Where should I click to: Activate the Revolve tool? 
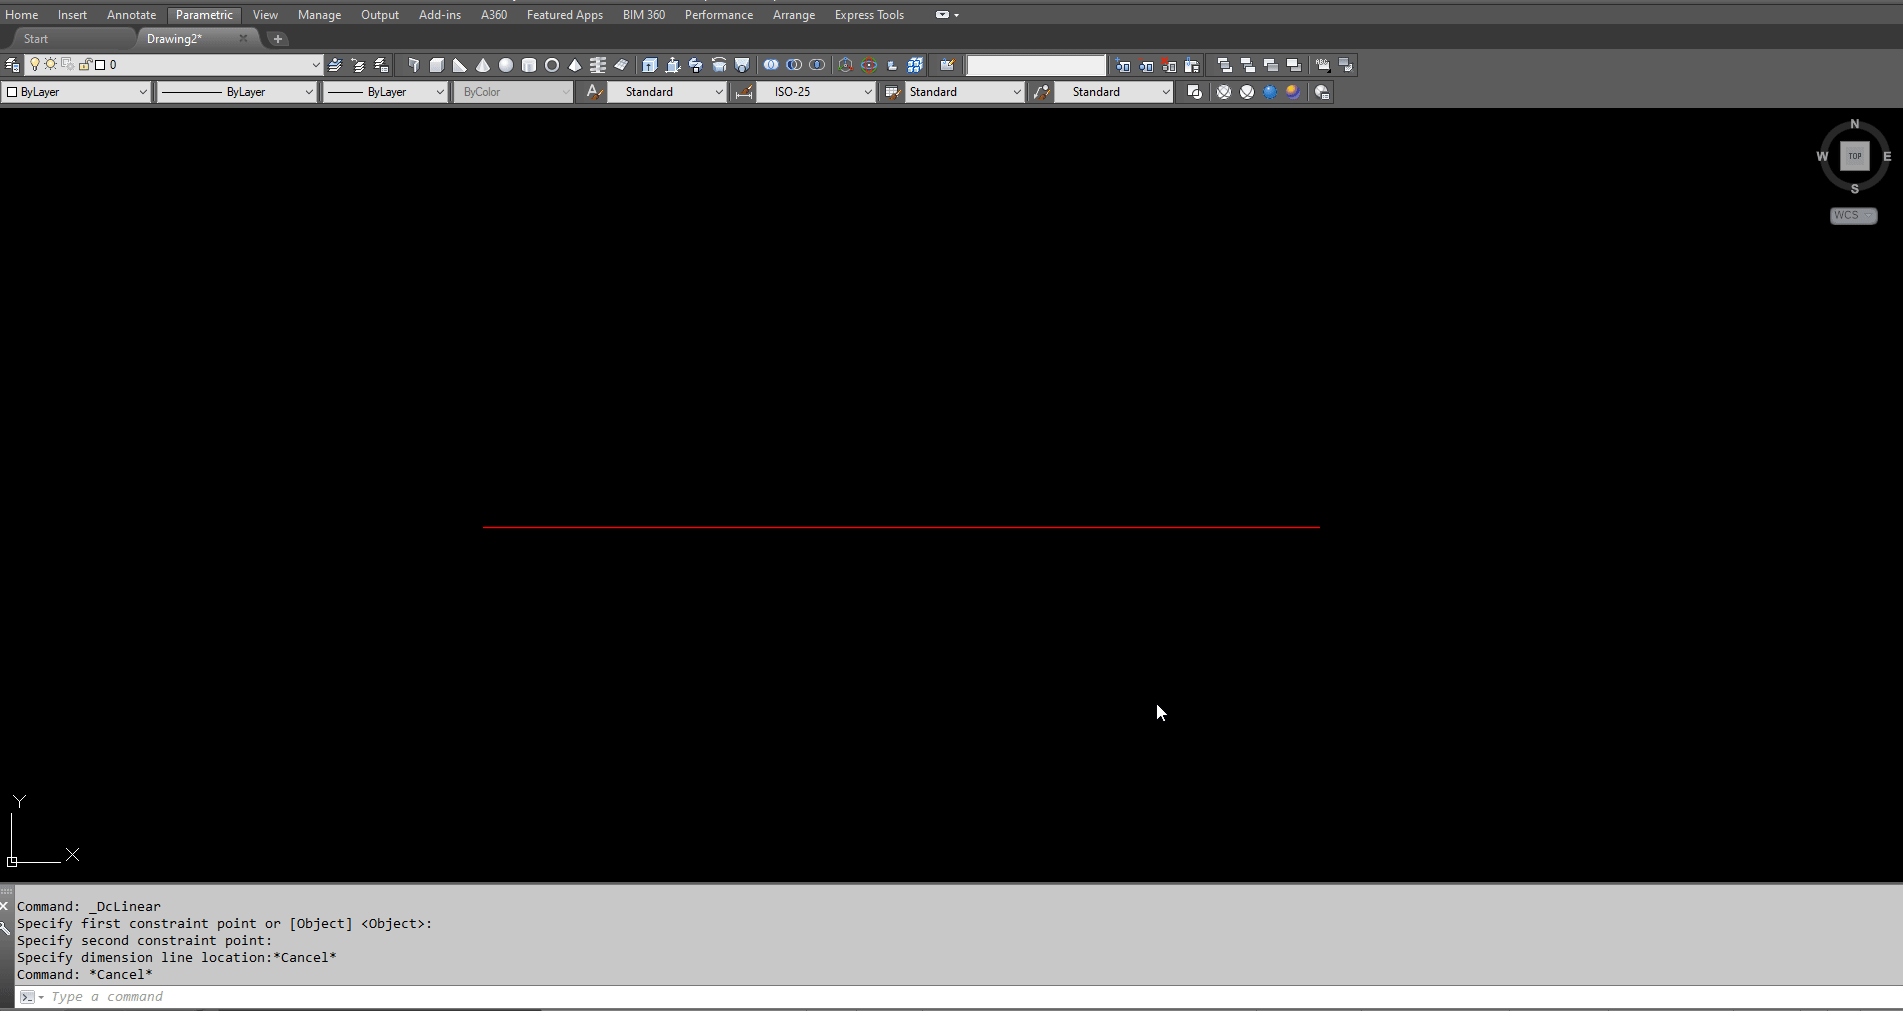click(719, 65)
